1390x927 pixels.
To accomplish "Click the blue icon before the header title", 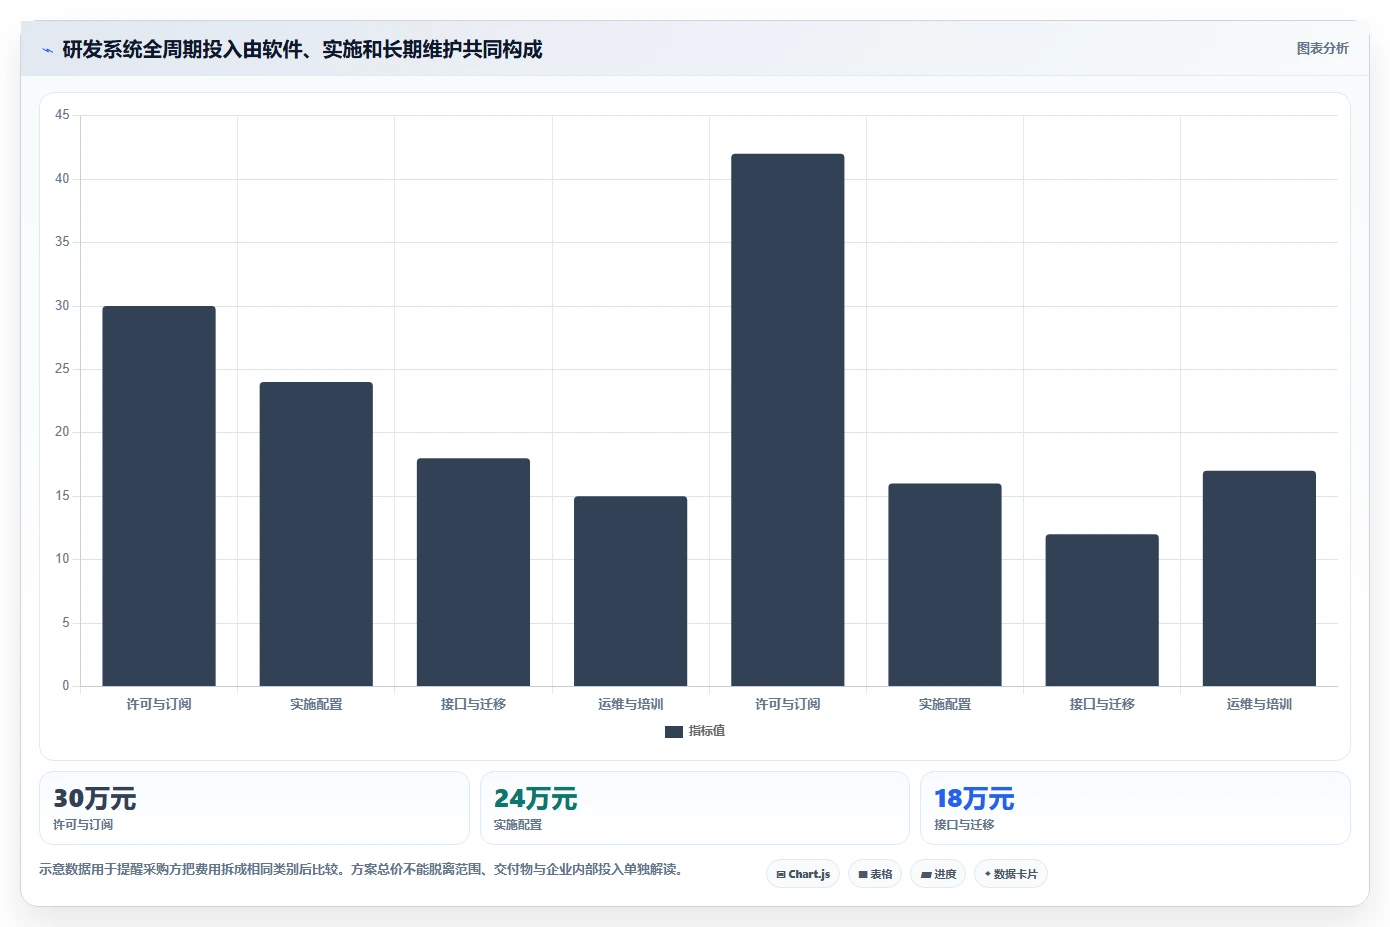I will pos(47,50).
